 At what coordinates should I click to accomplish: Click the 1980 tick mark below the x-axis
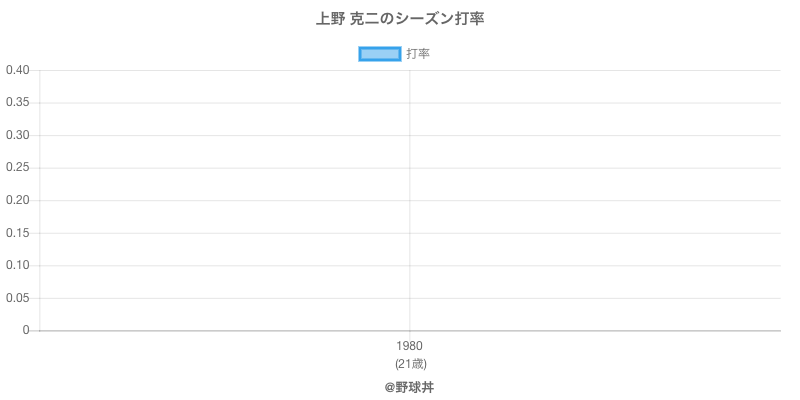(410, 335)
